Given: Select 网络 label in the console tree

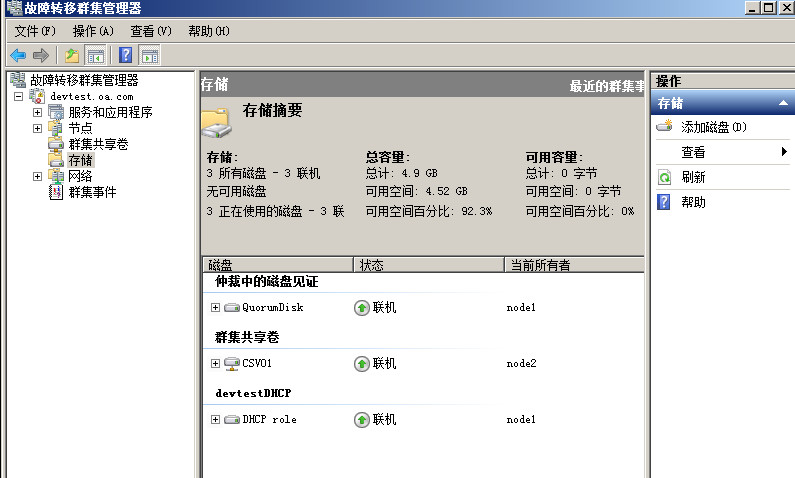Looking at the screenshot, I should point(80,176).
